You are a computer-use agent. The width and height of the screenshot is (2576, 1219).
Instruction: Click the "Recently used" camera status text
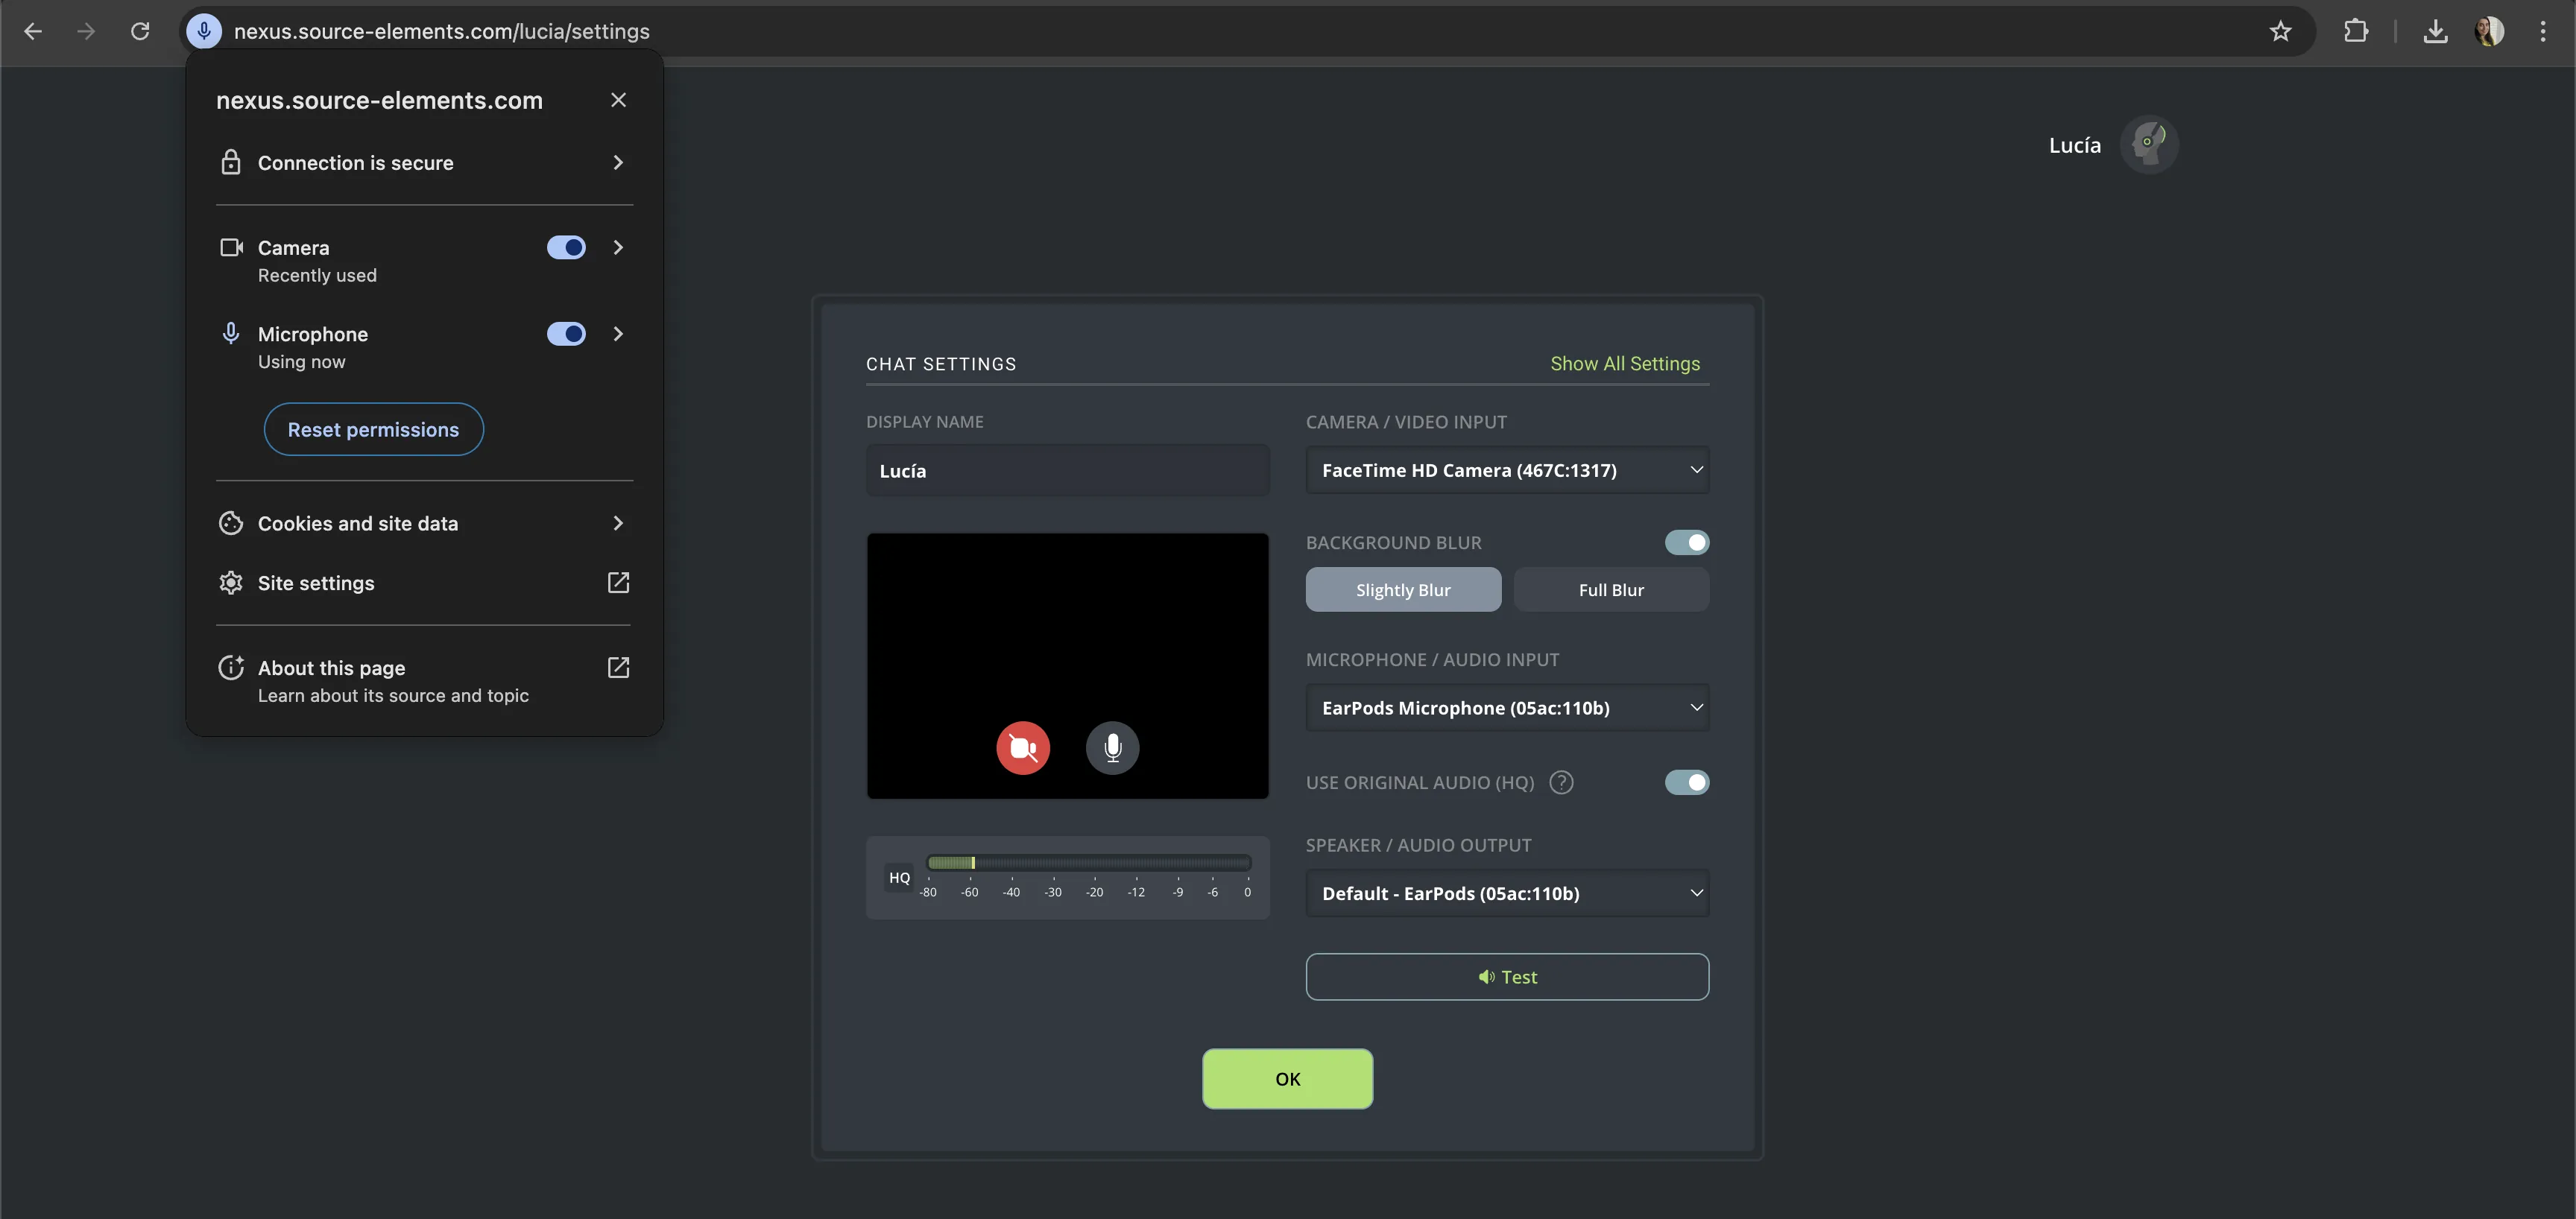point(317,275)
